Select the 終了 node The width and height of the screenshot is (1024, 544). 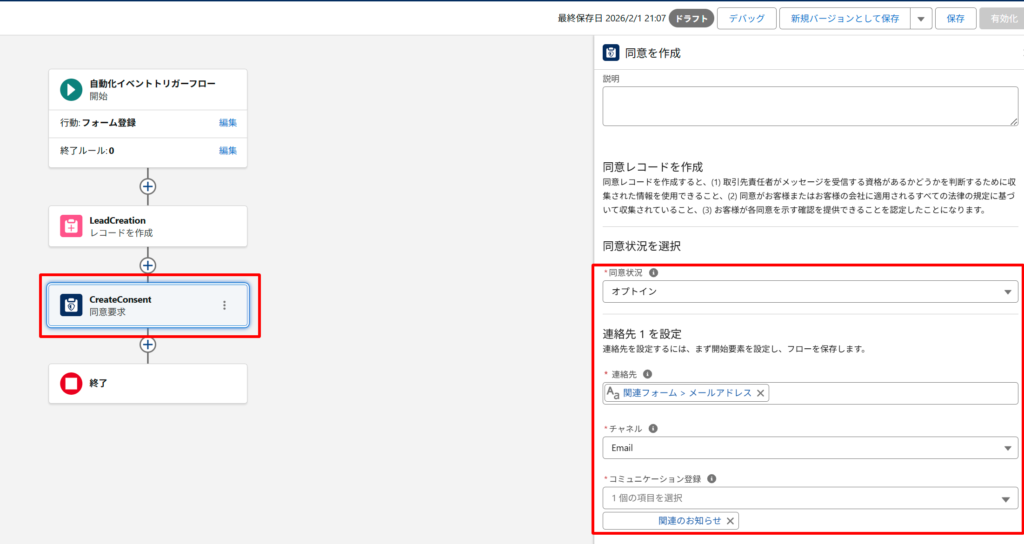pyautogui.click(x=148, y=383)
